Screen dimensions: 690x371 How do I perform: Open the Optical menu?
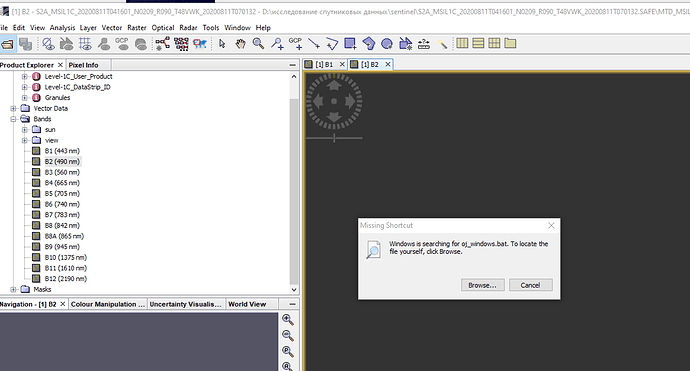coord(163,28)
